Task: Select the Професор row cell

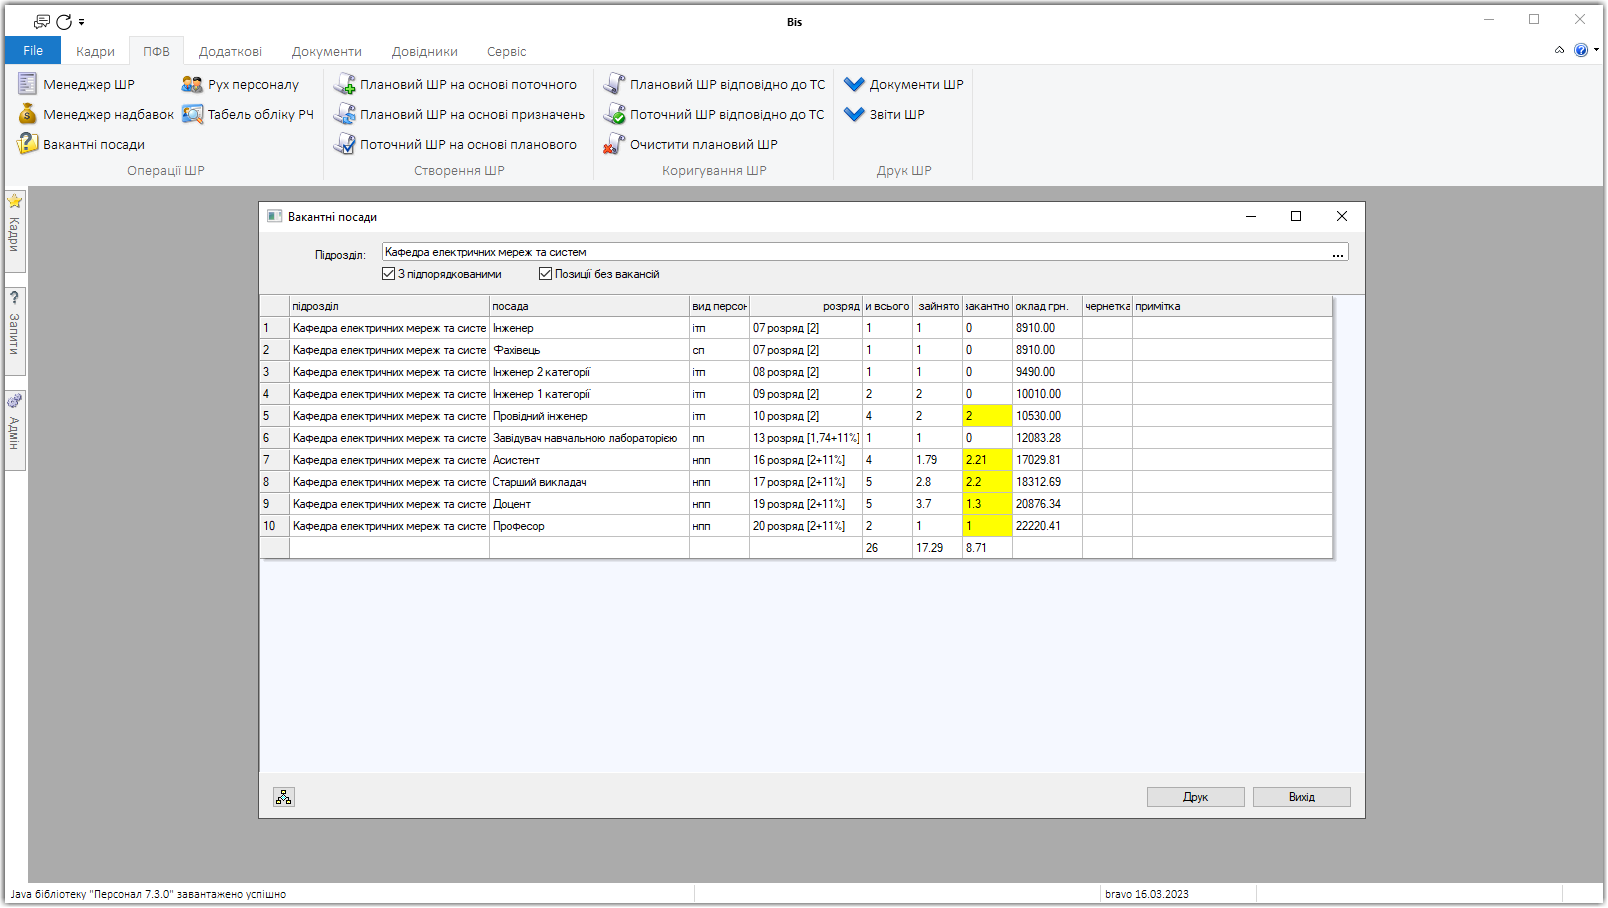Action: tap(589, 526)
